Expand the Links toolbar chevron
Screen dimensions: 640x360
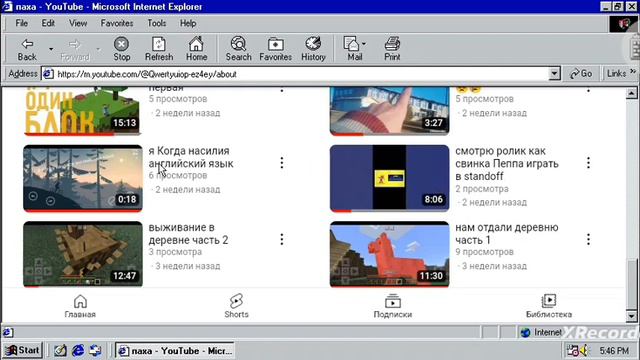(x=633, y=71)
